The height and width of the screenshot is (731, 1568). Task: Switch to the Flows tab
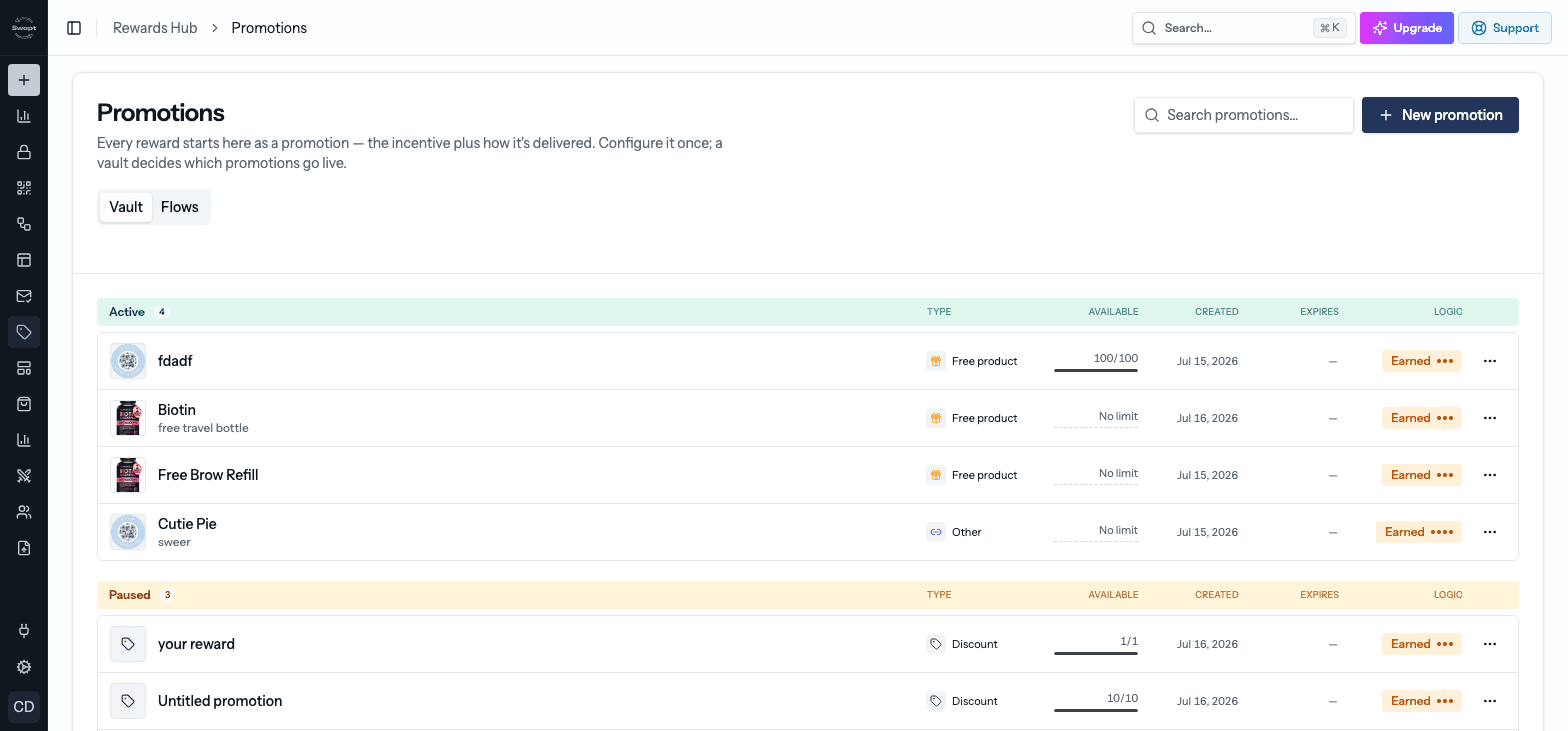click(x=180, y=207)
